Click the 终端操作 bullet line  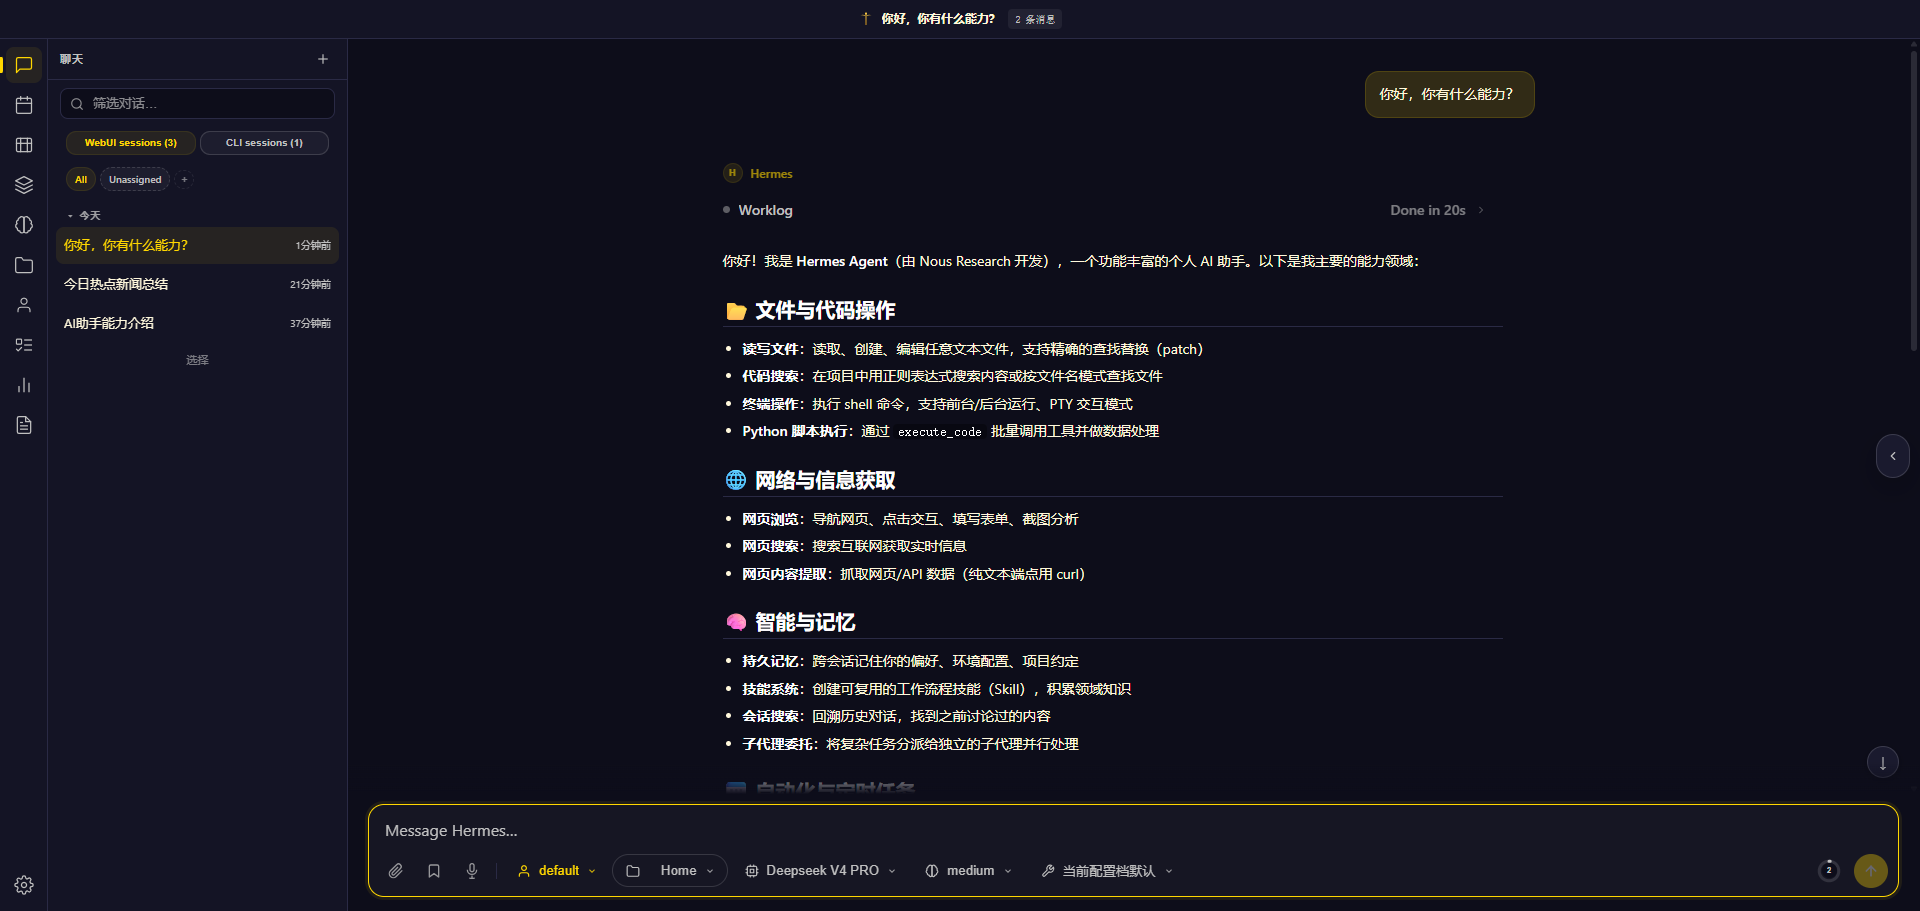click(937, 404)
